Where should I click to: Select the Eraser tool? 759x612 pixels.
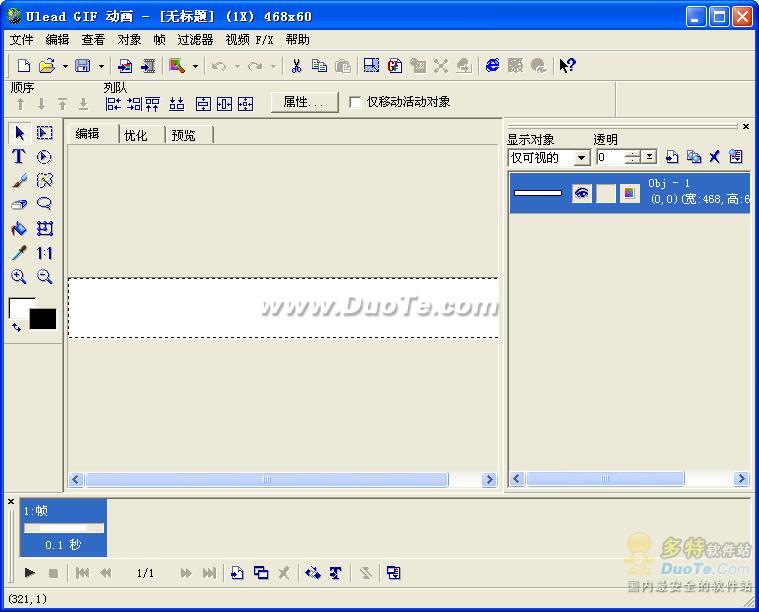pyautogui.click(x=19, y=204)
